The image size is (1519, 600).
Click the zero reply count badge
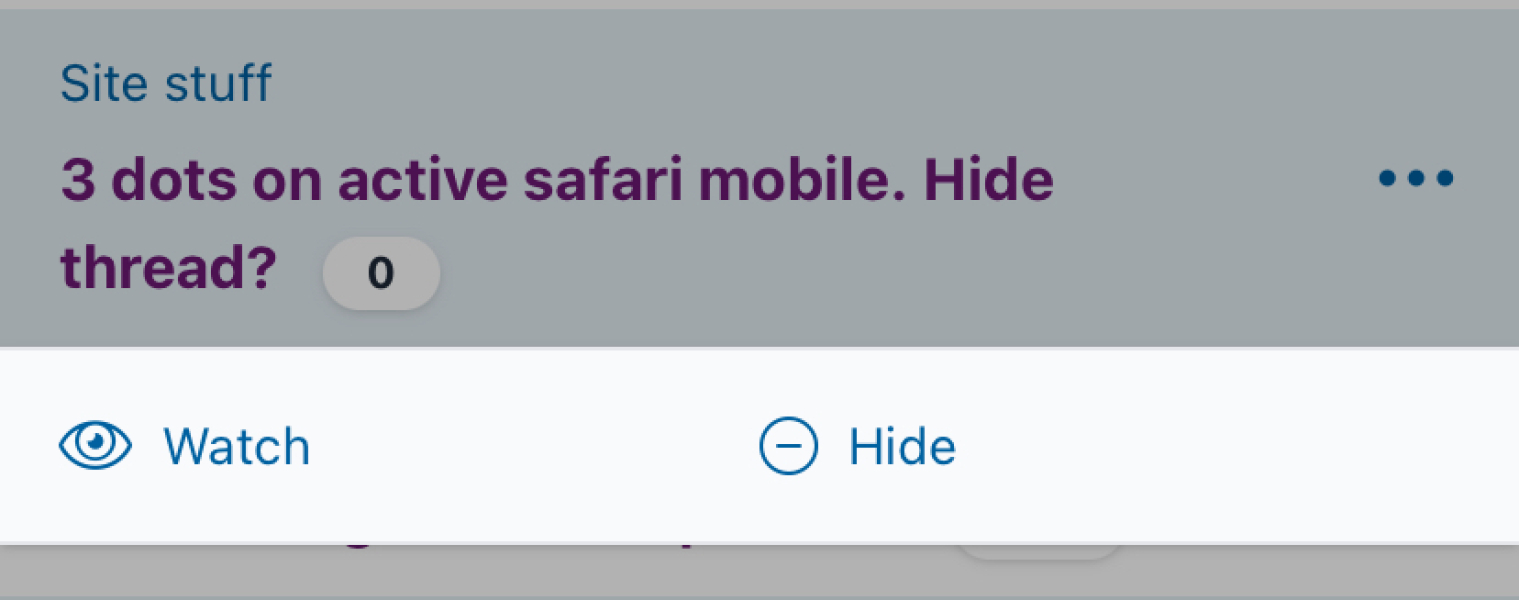pyautogui.click(x=381, y=272)
